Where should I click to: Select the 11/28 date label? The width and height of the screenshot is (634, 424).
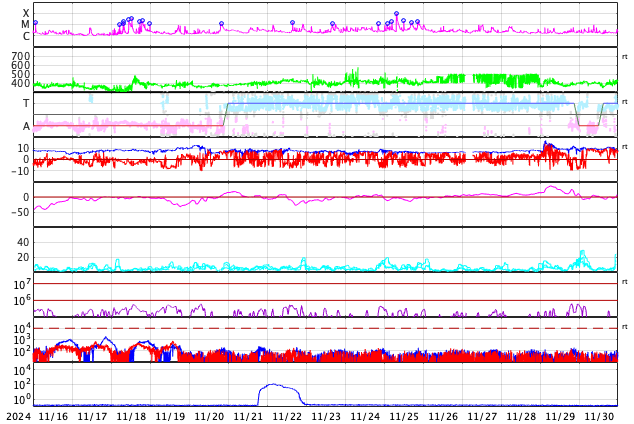point(521,416)
